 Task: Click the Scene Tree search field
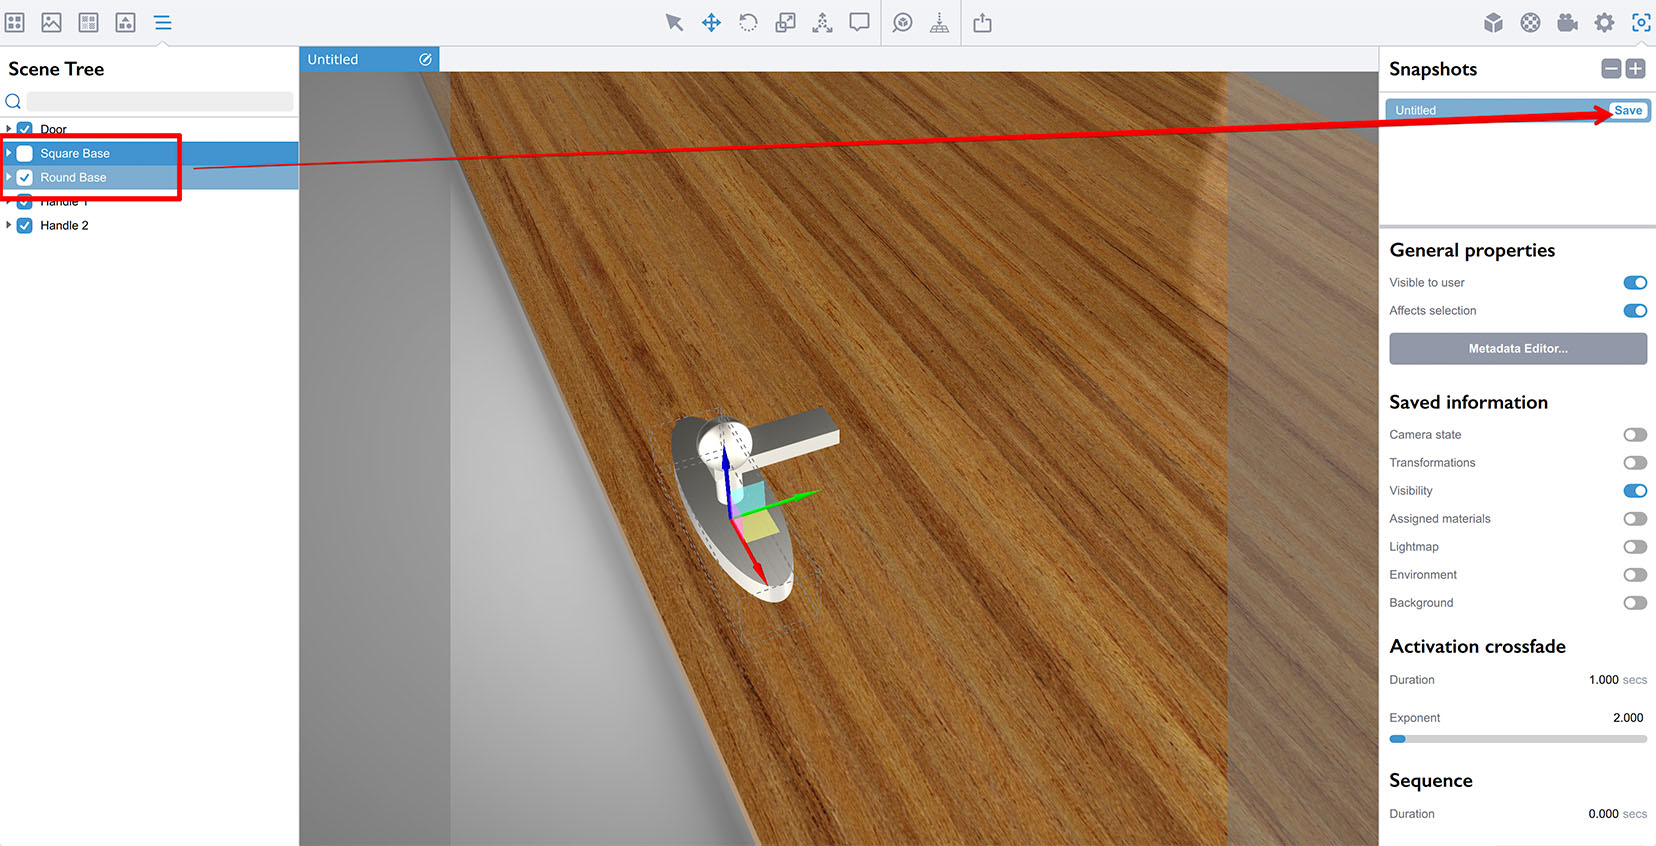click(160, 101)
